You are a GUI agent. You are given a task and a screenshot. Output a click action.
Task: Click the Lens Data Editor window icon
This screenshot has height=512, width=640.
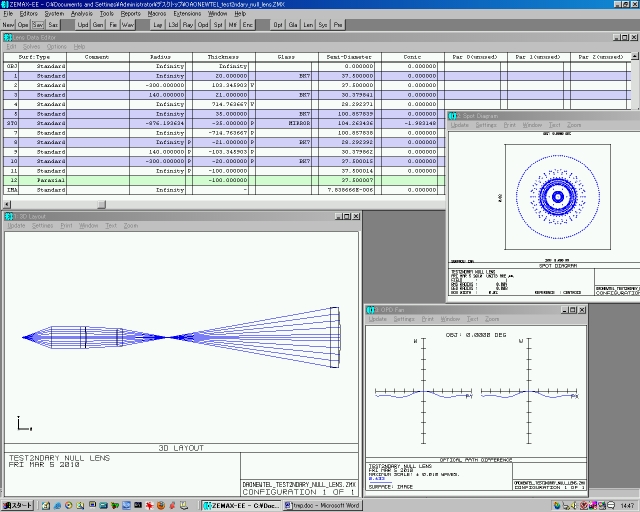pos(8,38)
